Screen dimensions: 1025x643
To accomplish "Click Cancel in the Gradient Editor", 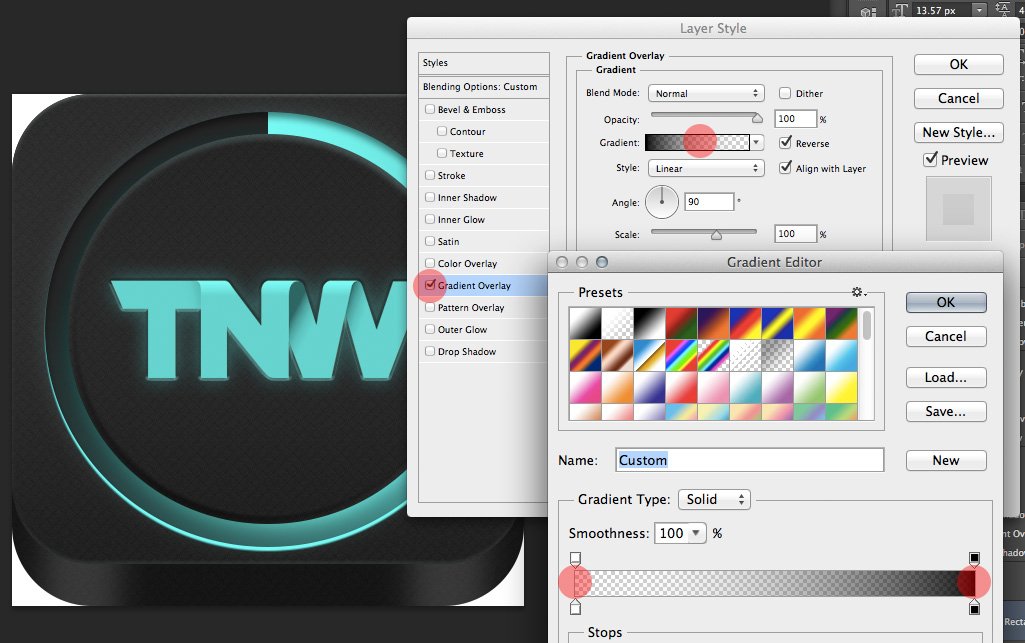I will click(x=946, y=336).
